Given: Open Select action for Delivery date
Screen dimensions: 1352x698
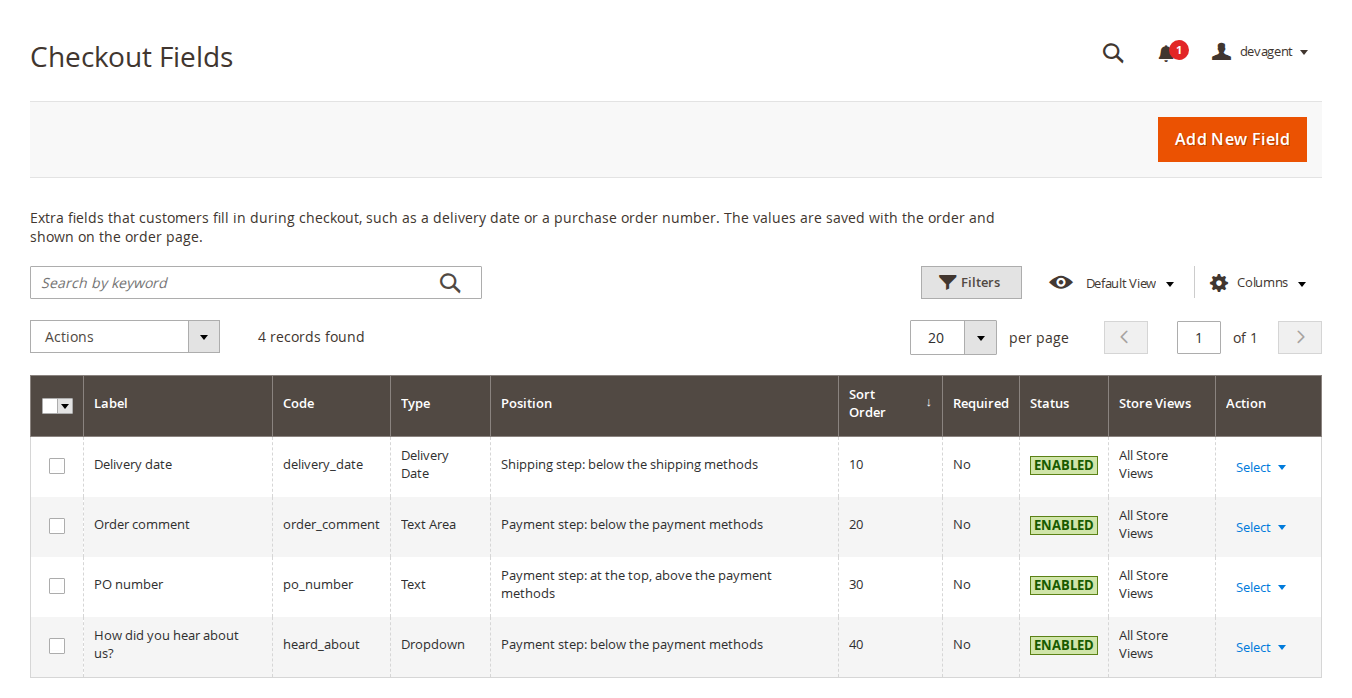Looking at the screenshot, I should point(1260,467).
